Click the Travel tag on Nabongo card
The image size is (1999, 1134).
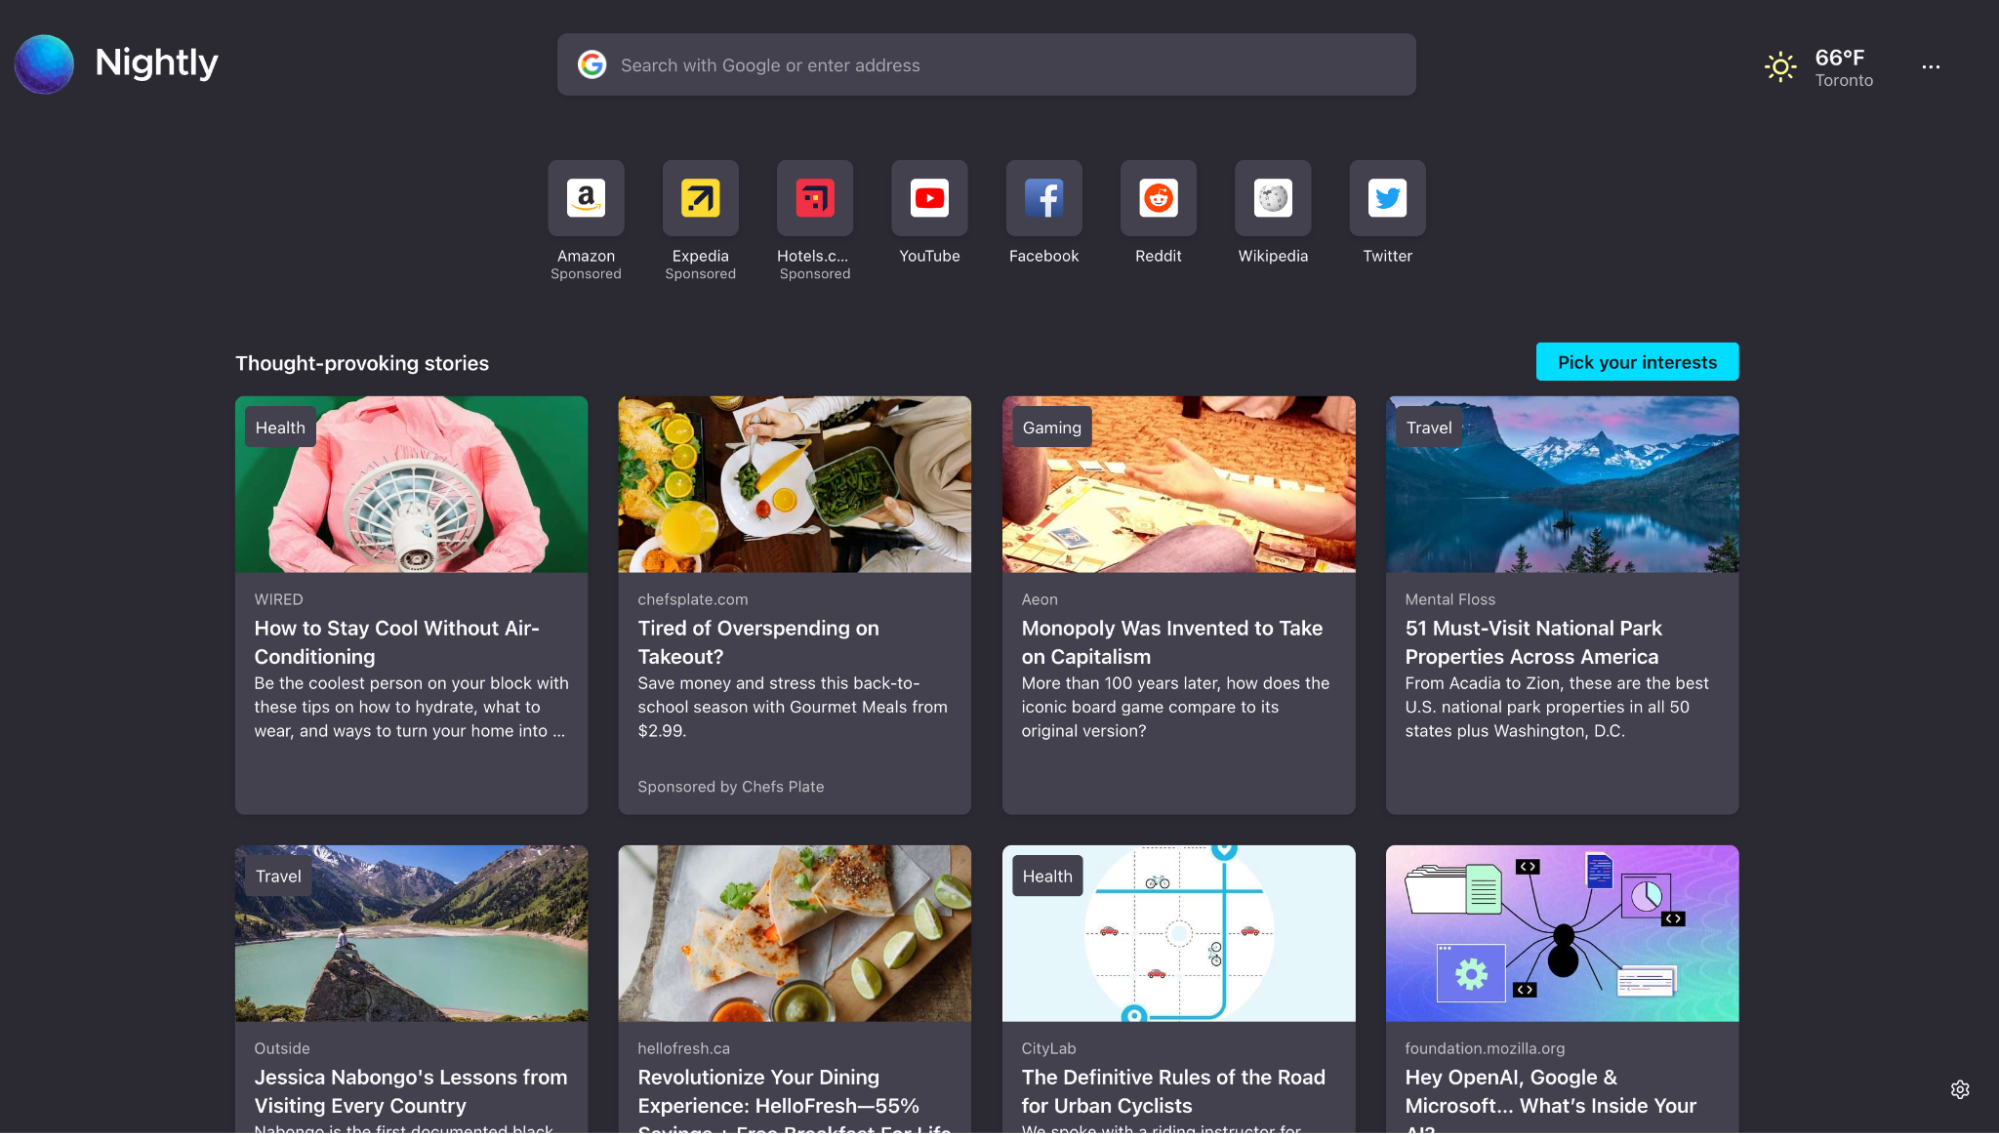278,876
